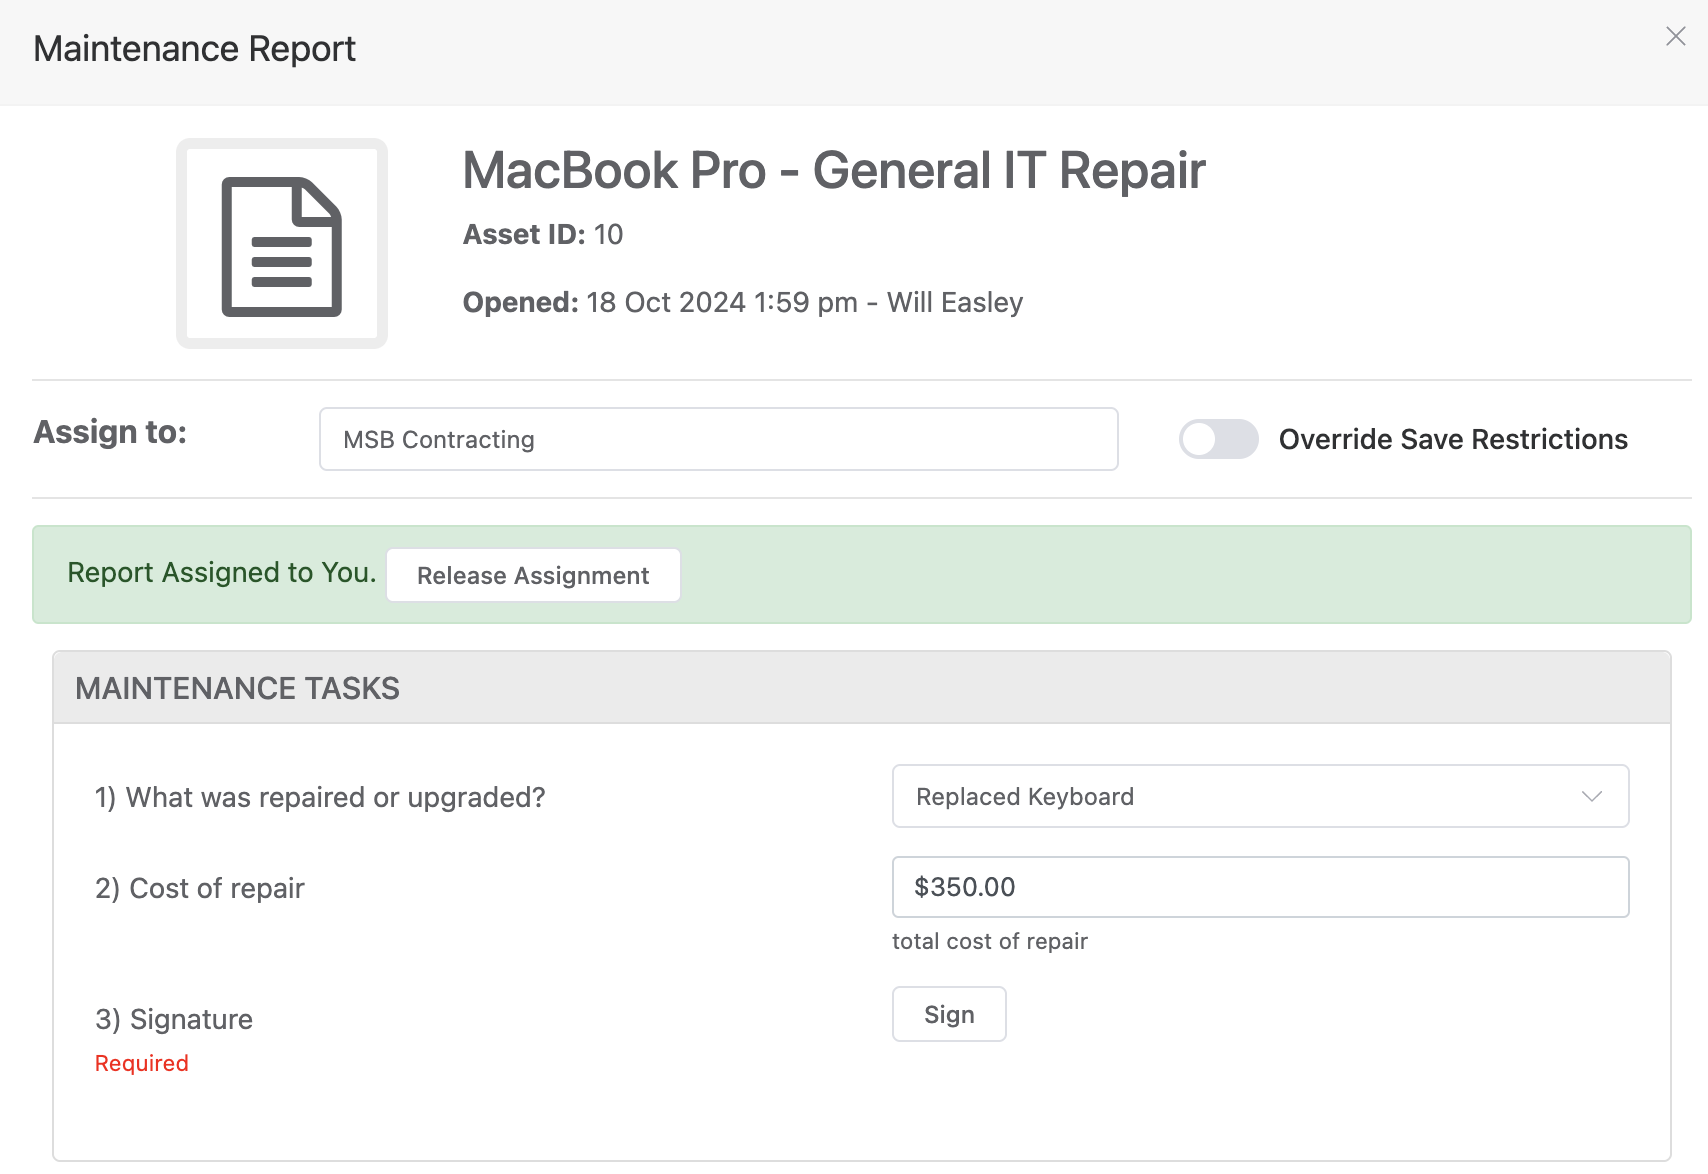Click the Maintenance Report dialog title
1708x1174 pixels.
[x=195, y=49]
